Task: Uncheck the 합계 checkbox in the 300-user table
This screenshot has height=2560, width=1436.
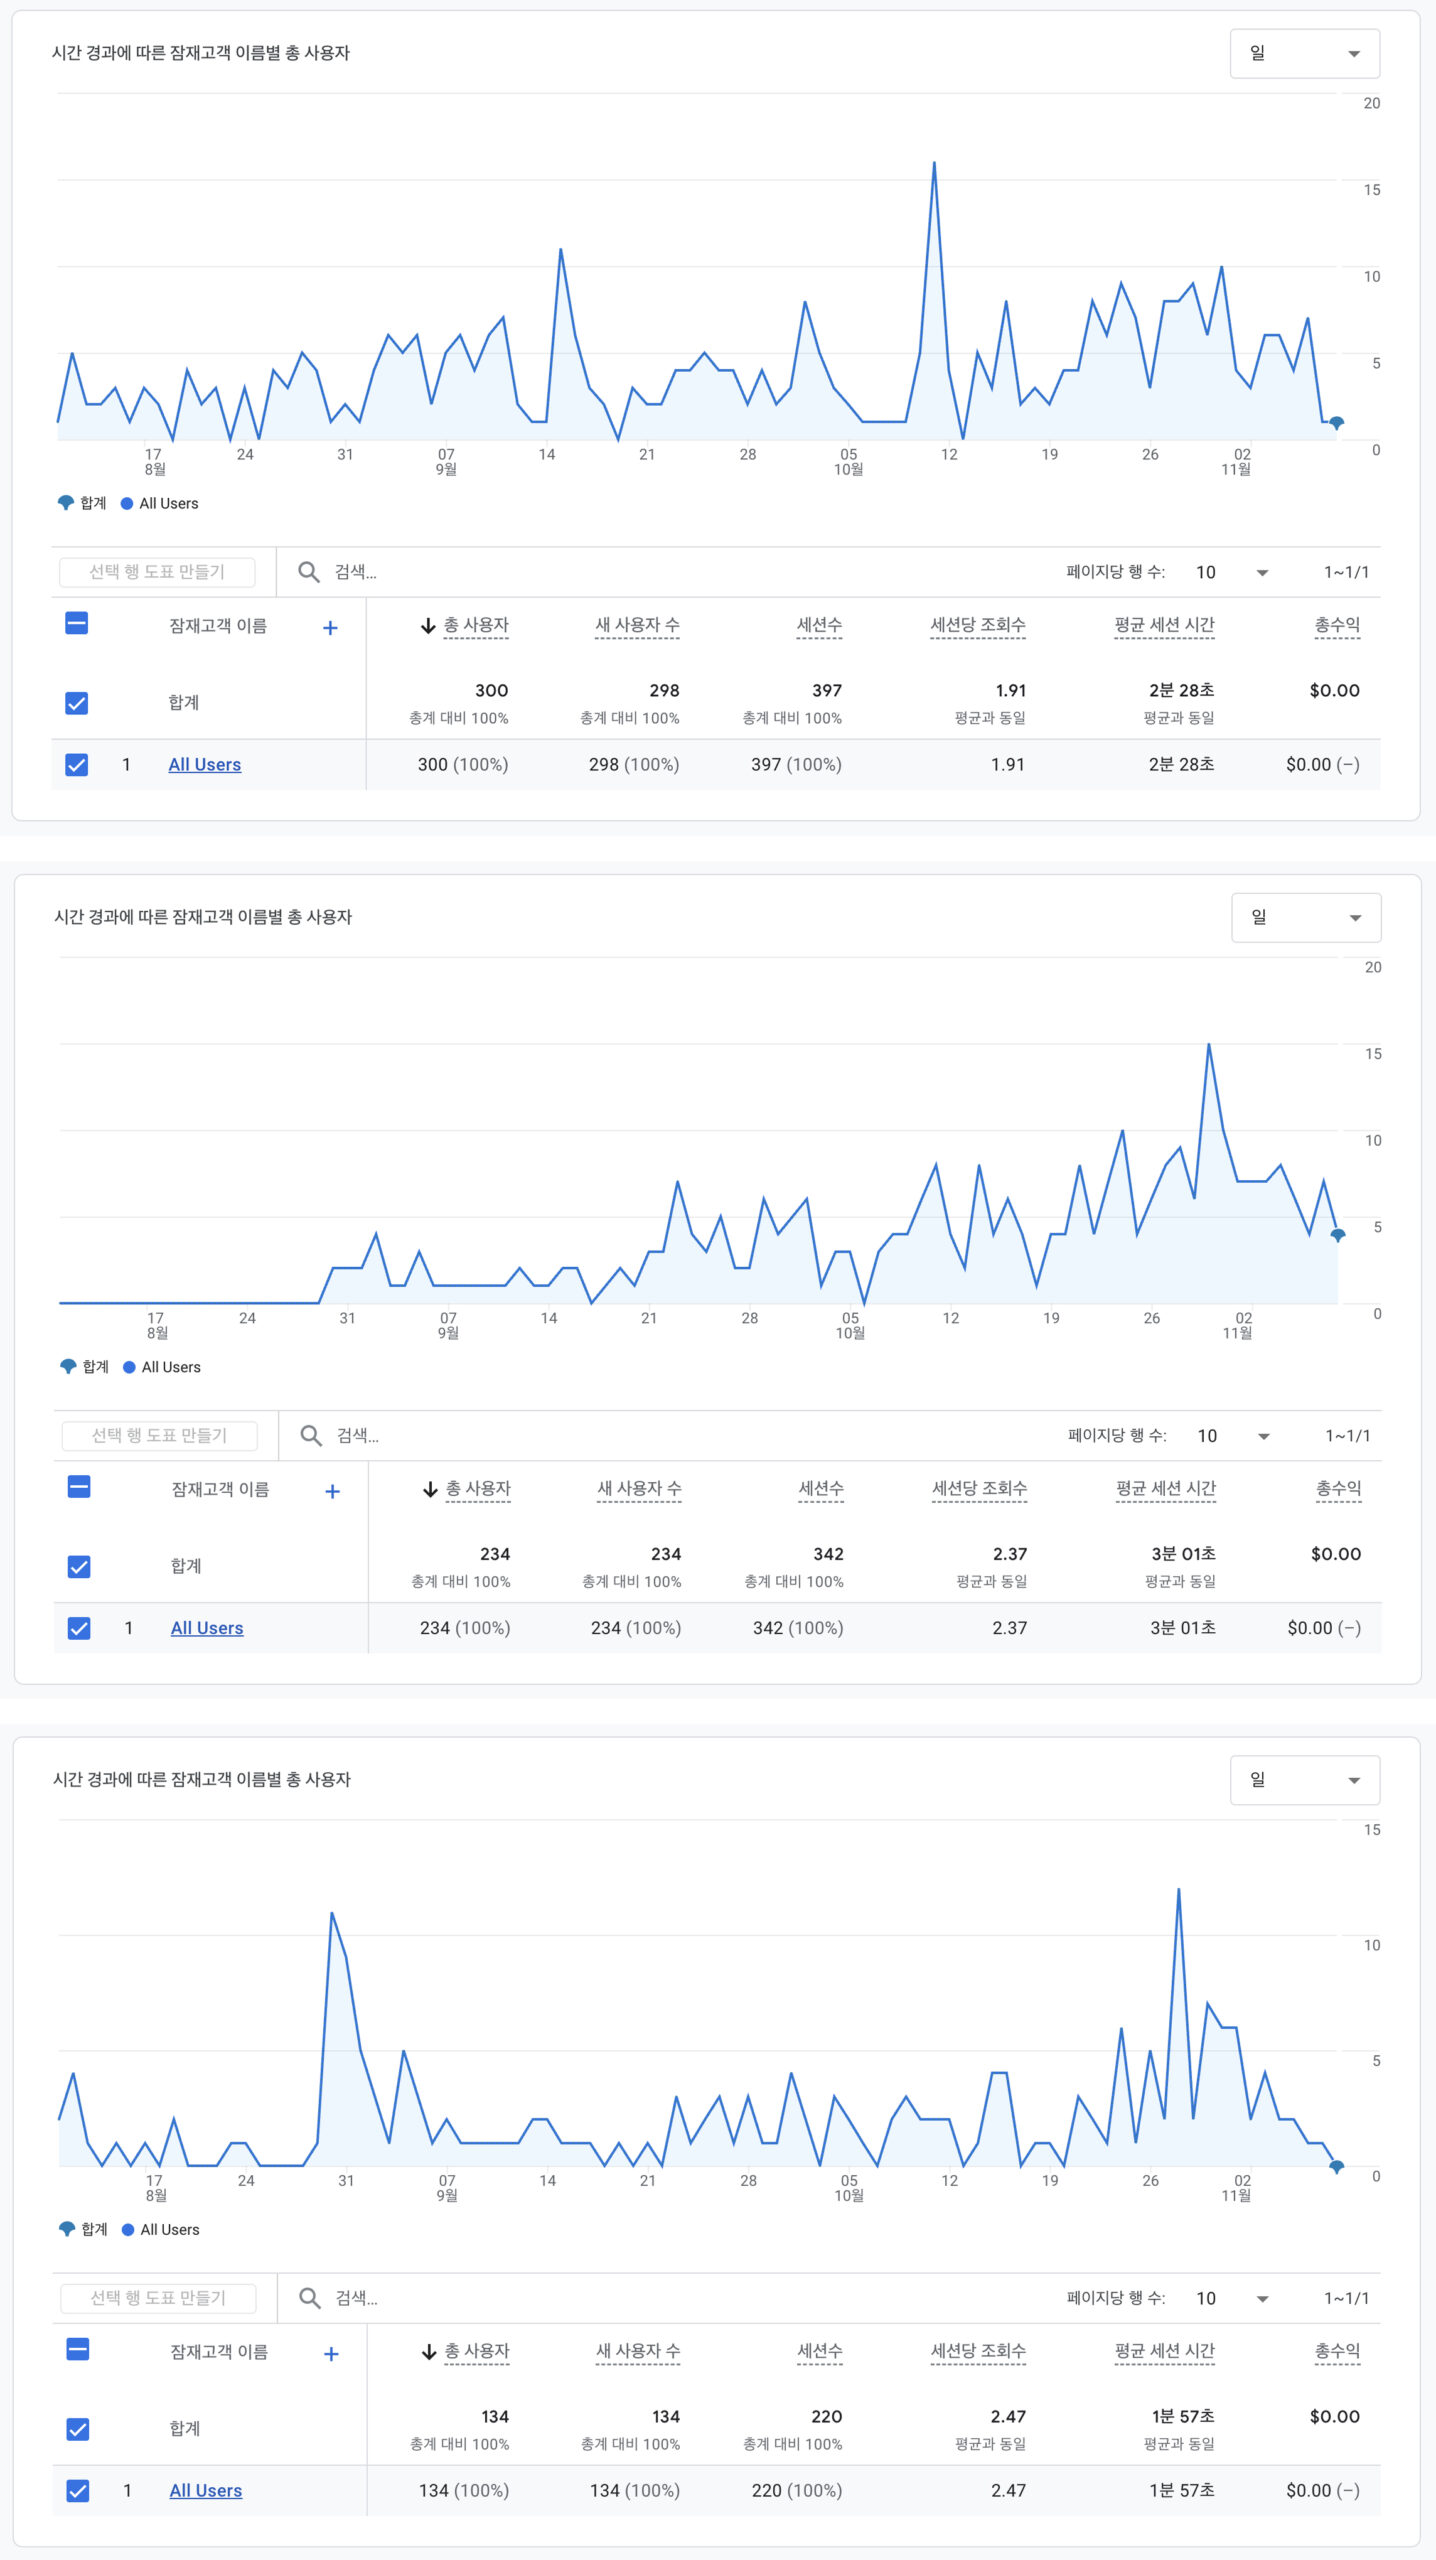Action: 77,703
